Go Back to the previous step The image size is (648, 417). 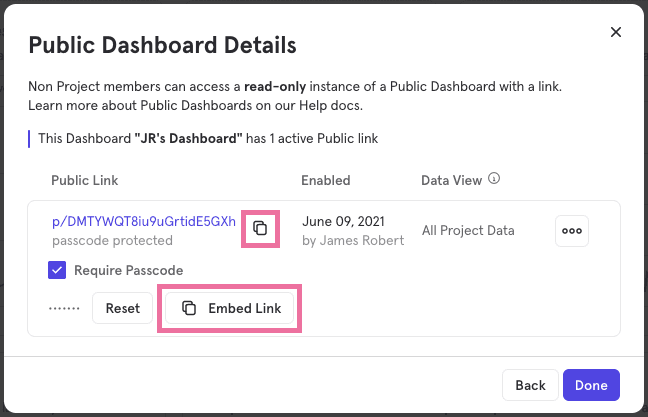tap(530, 385)
